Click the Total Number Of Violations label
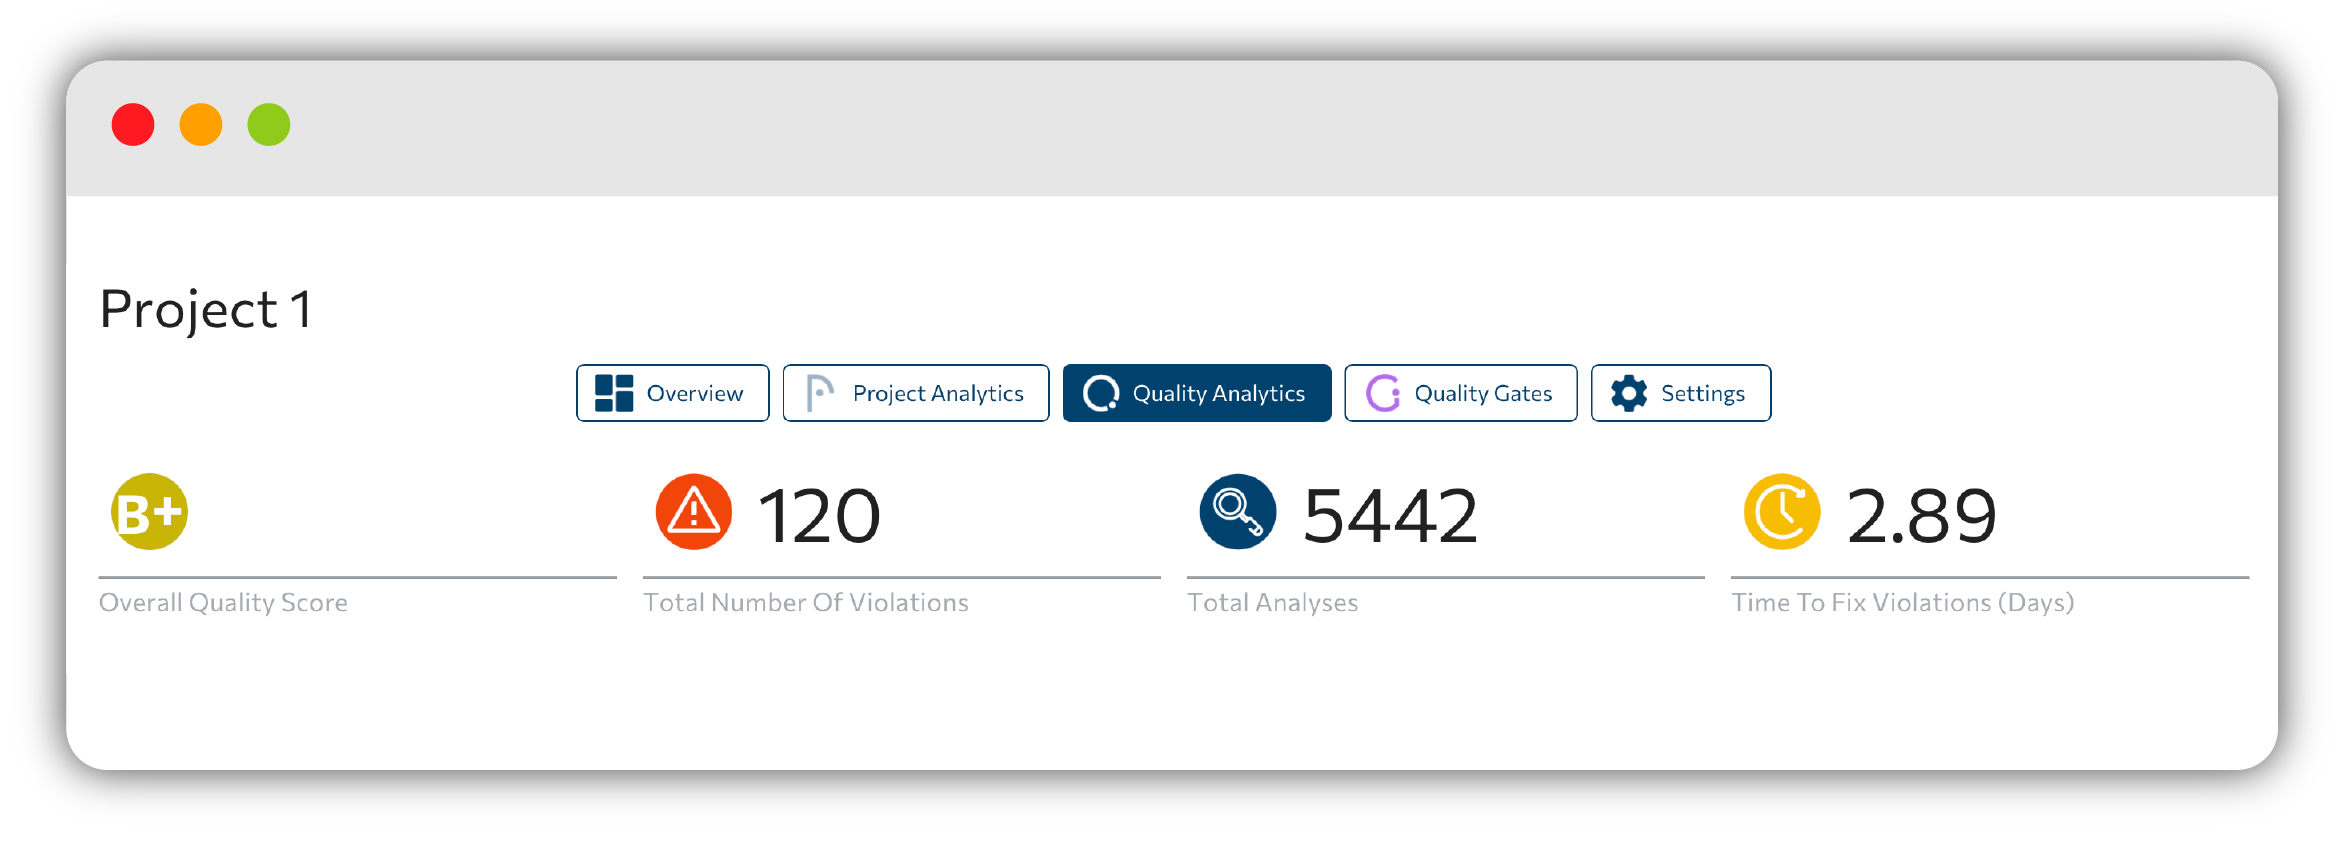 (x=806, y=602)
